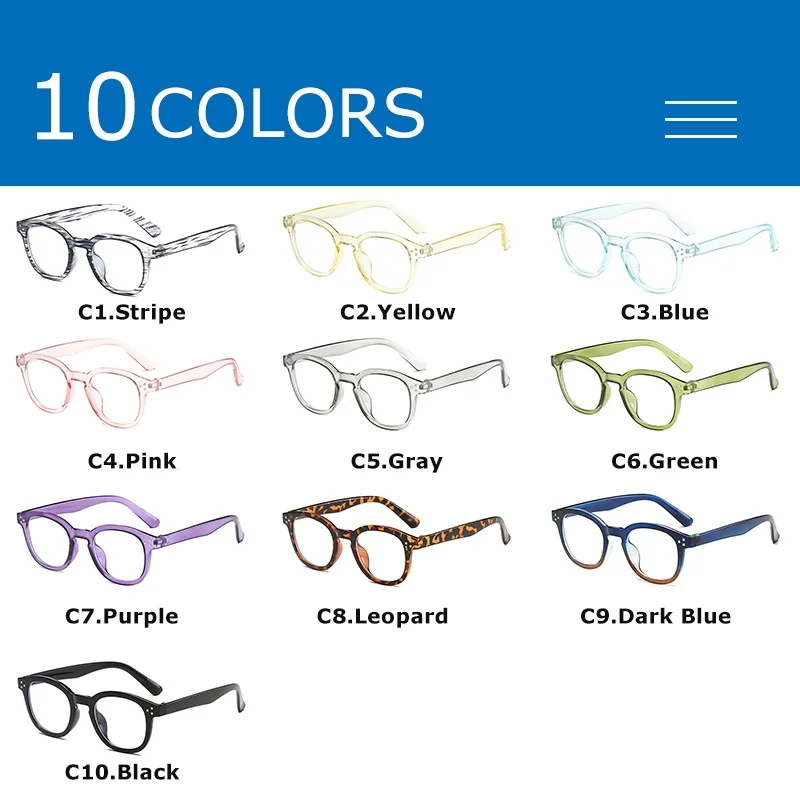Choose the C6 Green glasses image
Image resolution: width=800 pixels, height=800 pixels.
tap(665, 385)
